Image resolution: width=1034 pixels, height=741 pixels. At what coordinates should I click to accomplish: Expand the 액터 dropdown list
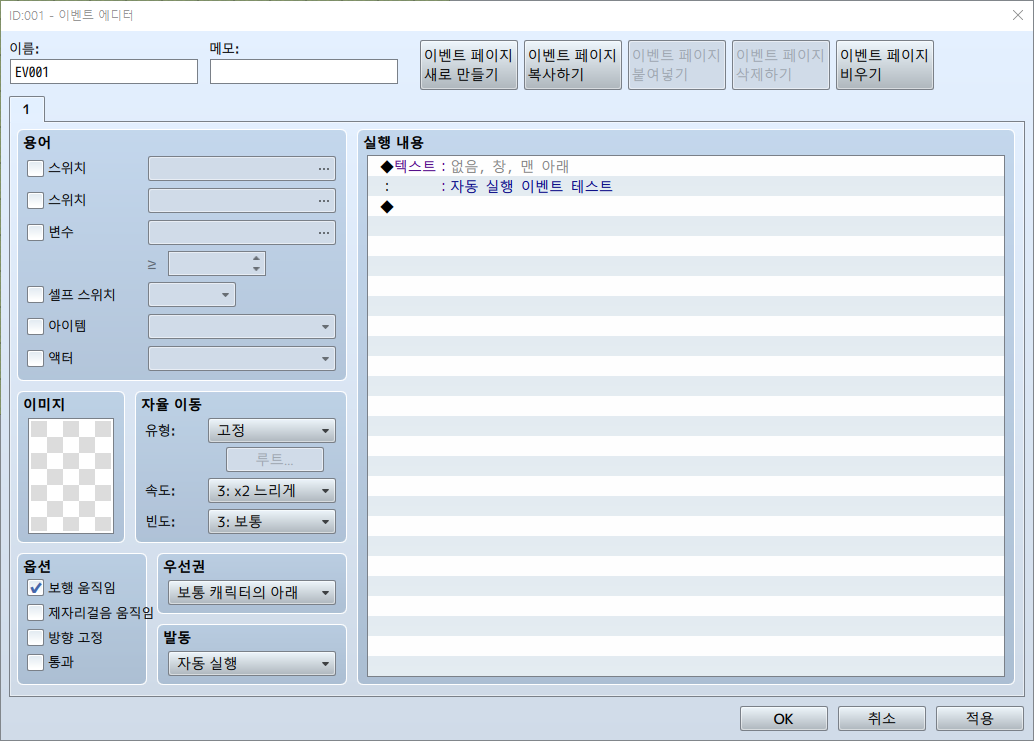(x=242, y=359)
